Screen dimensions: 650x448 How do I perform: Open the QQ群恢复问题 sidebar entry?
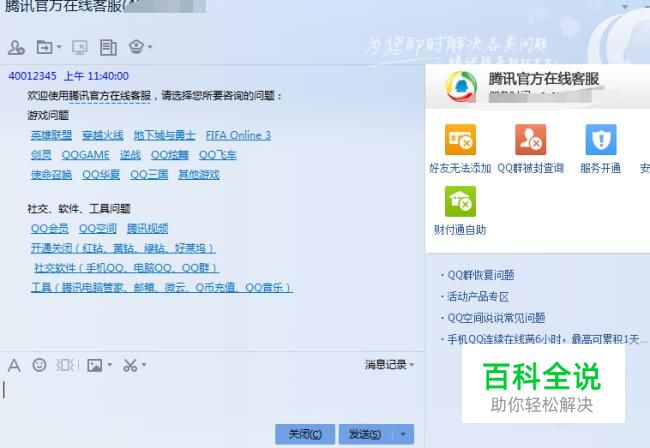tap(481, 275)
